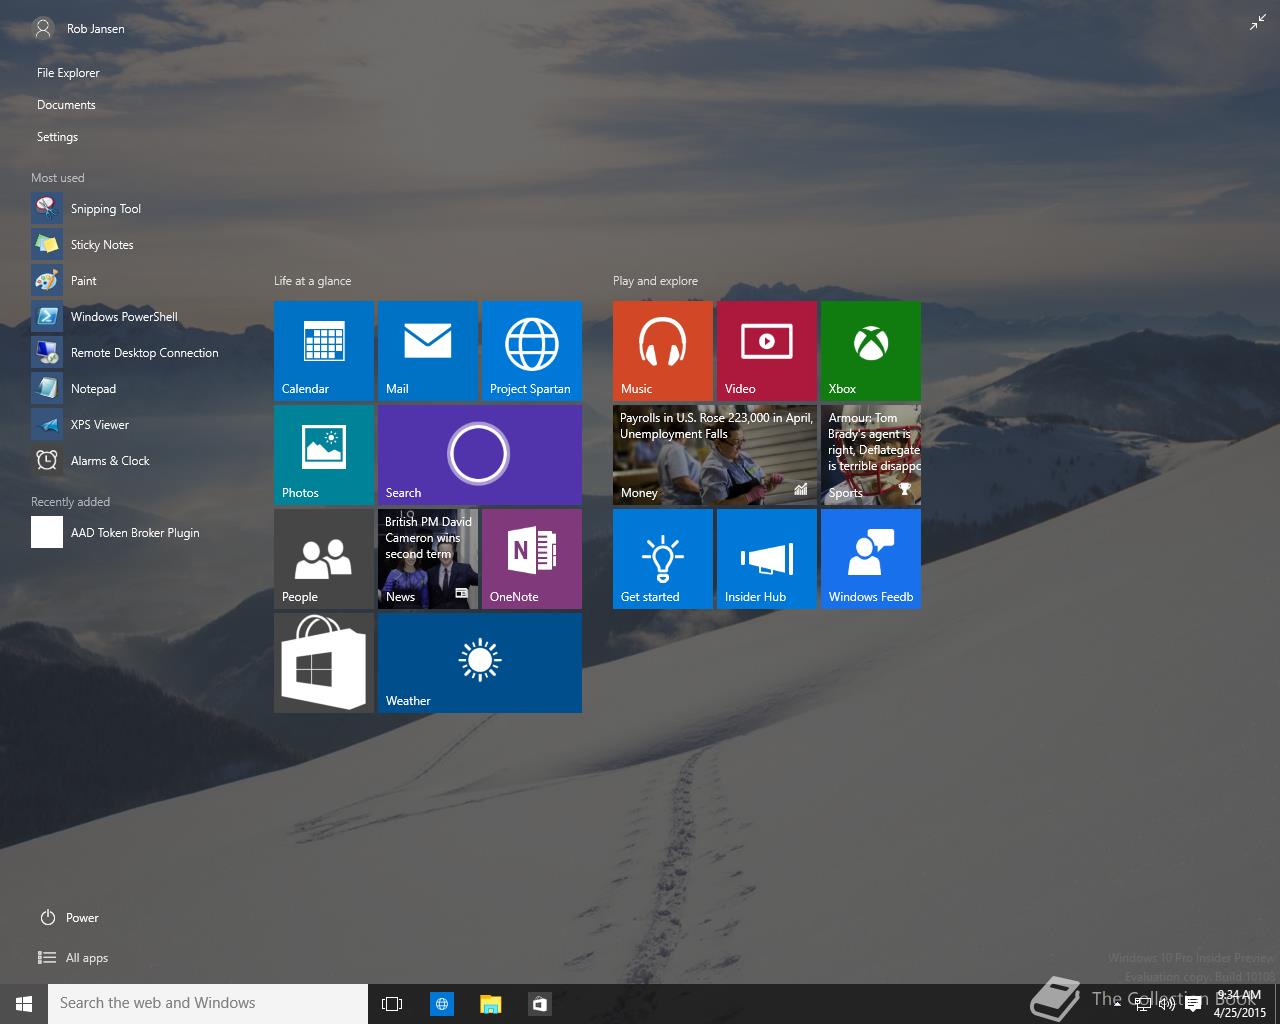Image resolution: width=1280 pixels, height=1024 pixels.
Task: Open the Weather tile
Action: 480,663
